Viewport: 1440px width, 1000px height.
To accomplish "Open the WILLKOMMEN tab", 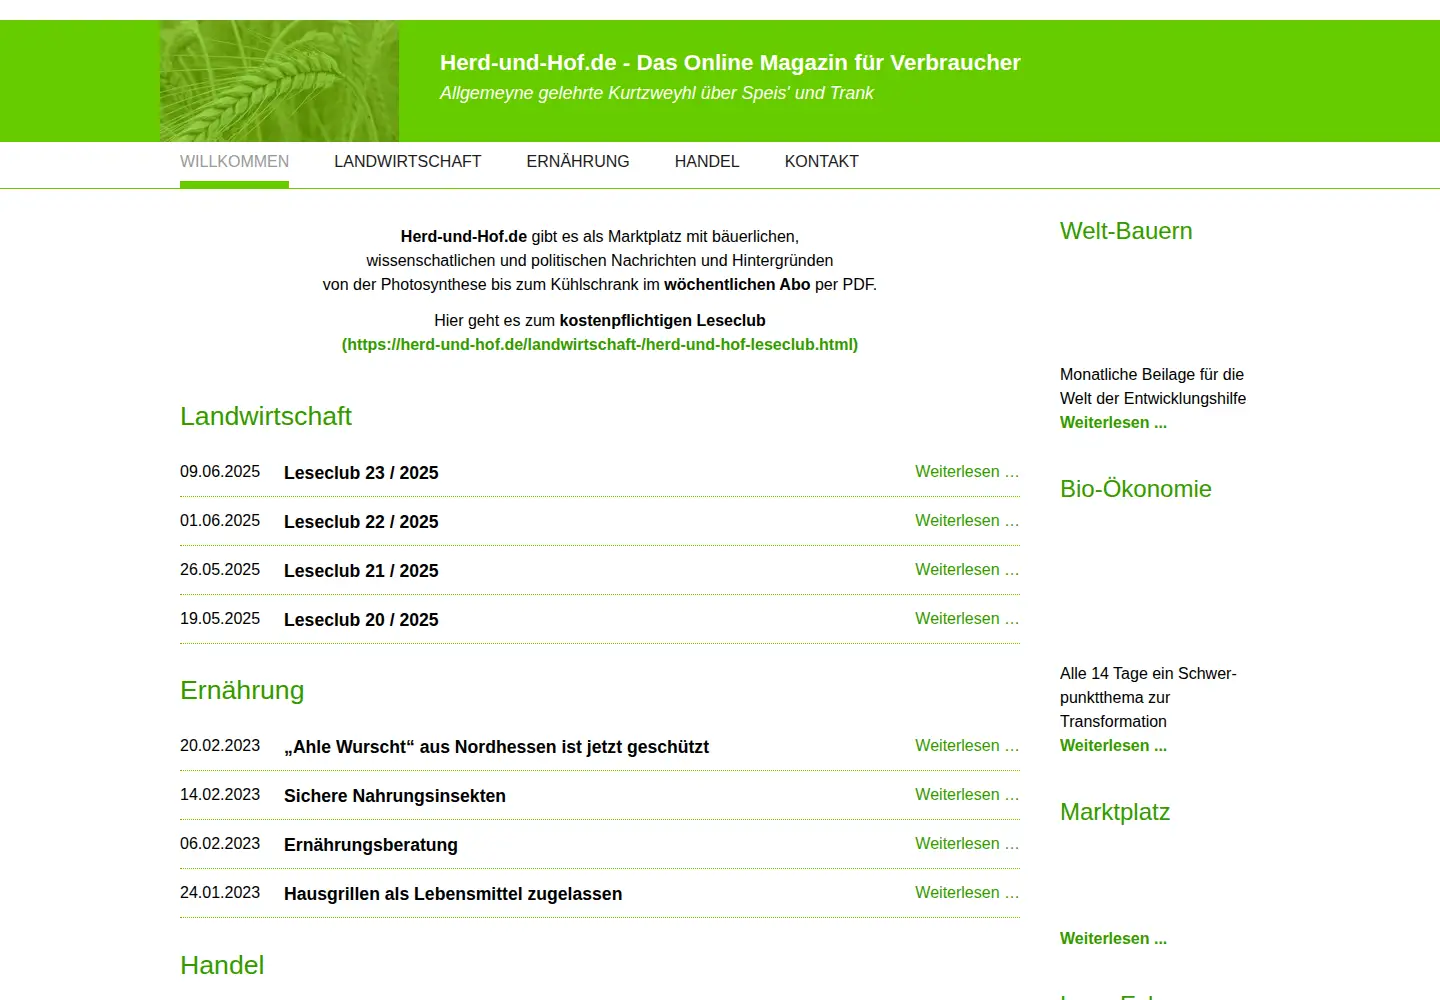I will coord(234,162).
